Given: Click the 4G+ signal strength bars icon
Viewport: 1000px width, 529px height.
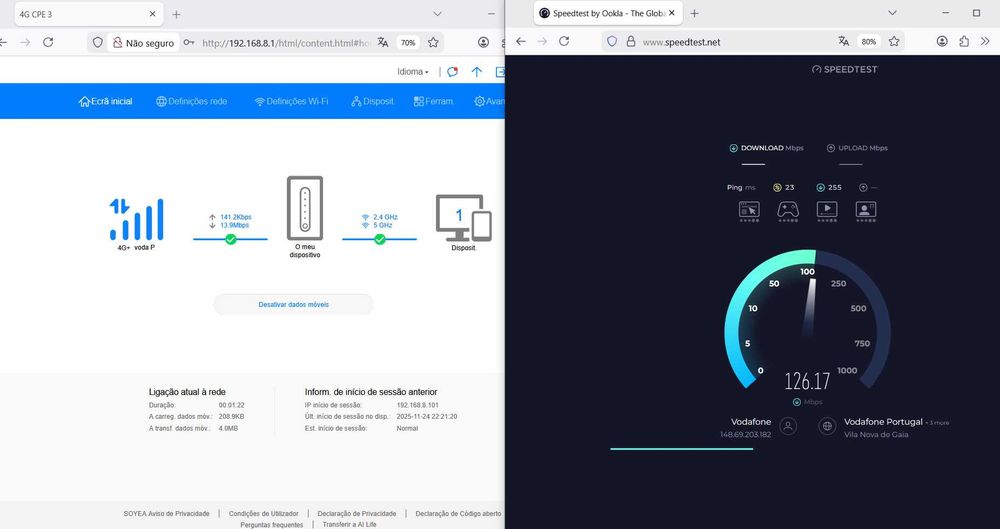Looking at the screenshot, I should click(136, 219).
